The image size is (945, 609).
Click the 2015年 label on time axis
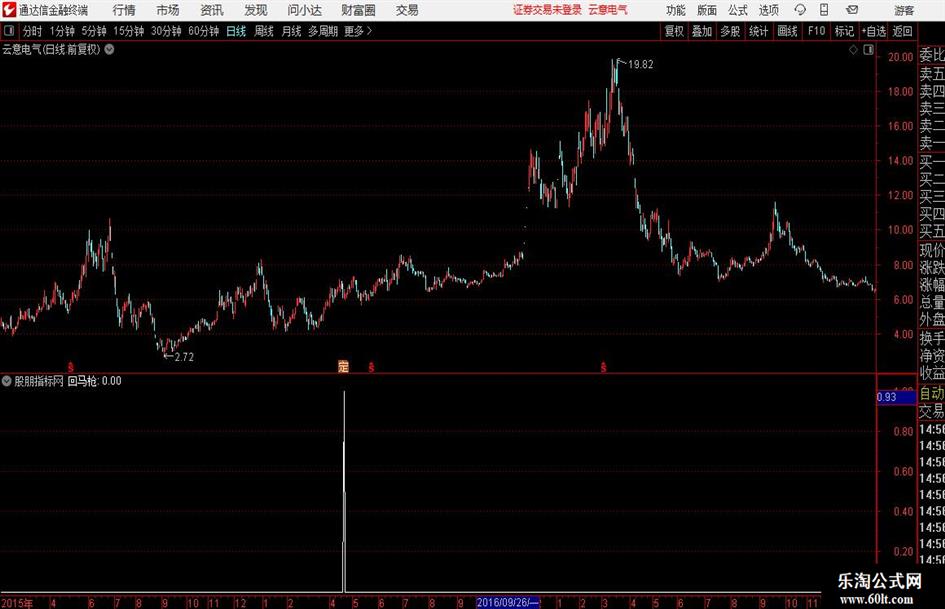17,603
